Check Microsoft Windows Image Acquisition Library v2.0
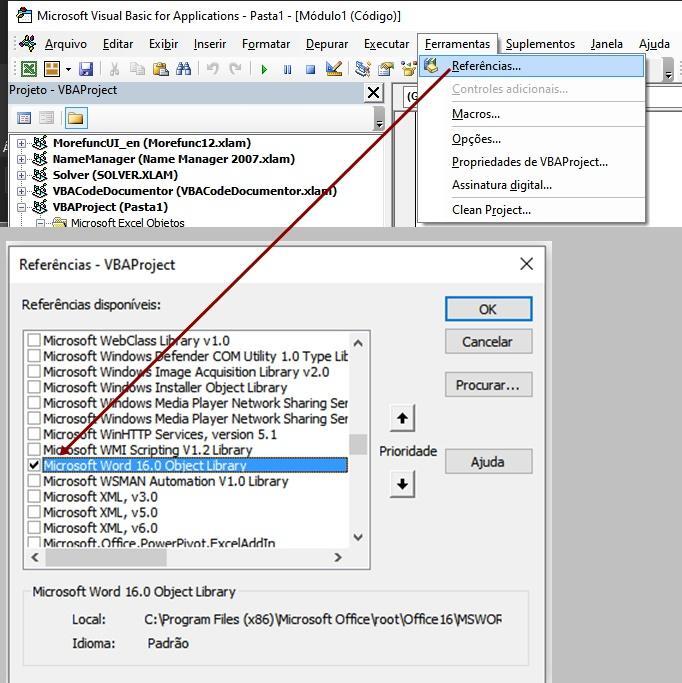This screenshot has width=682, height=683. tap(34, 372)
